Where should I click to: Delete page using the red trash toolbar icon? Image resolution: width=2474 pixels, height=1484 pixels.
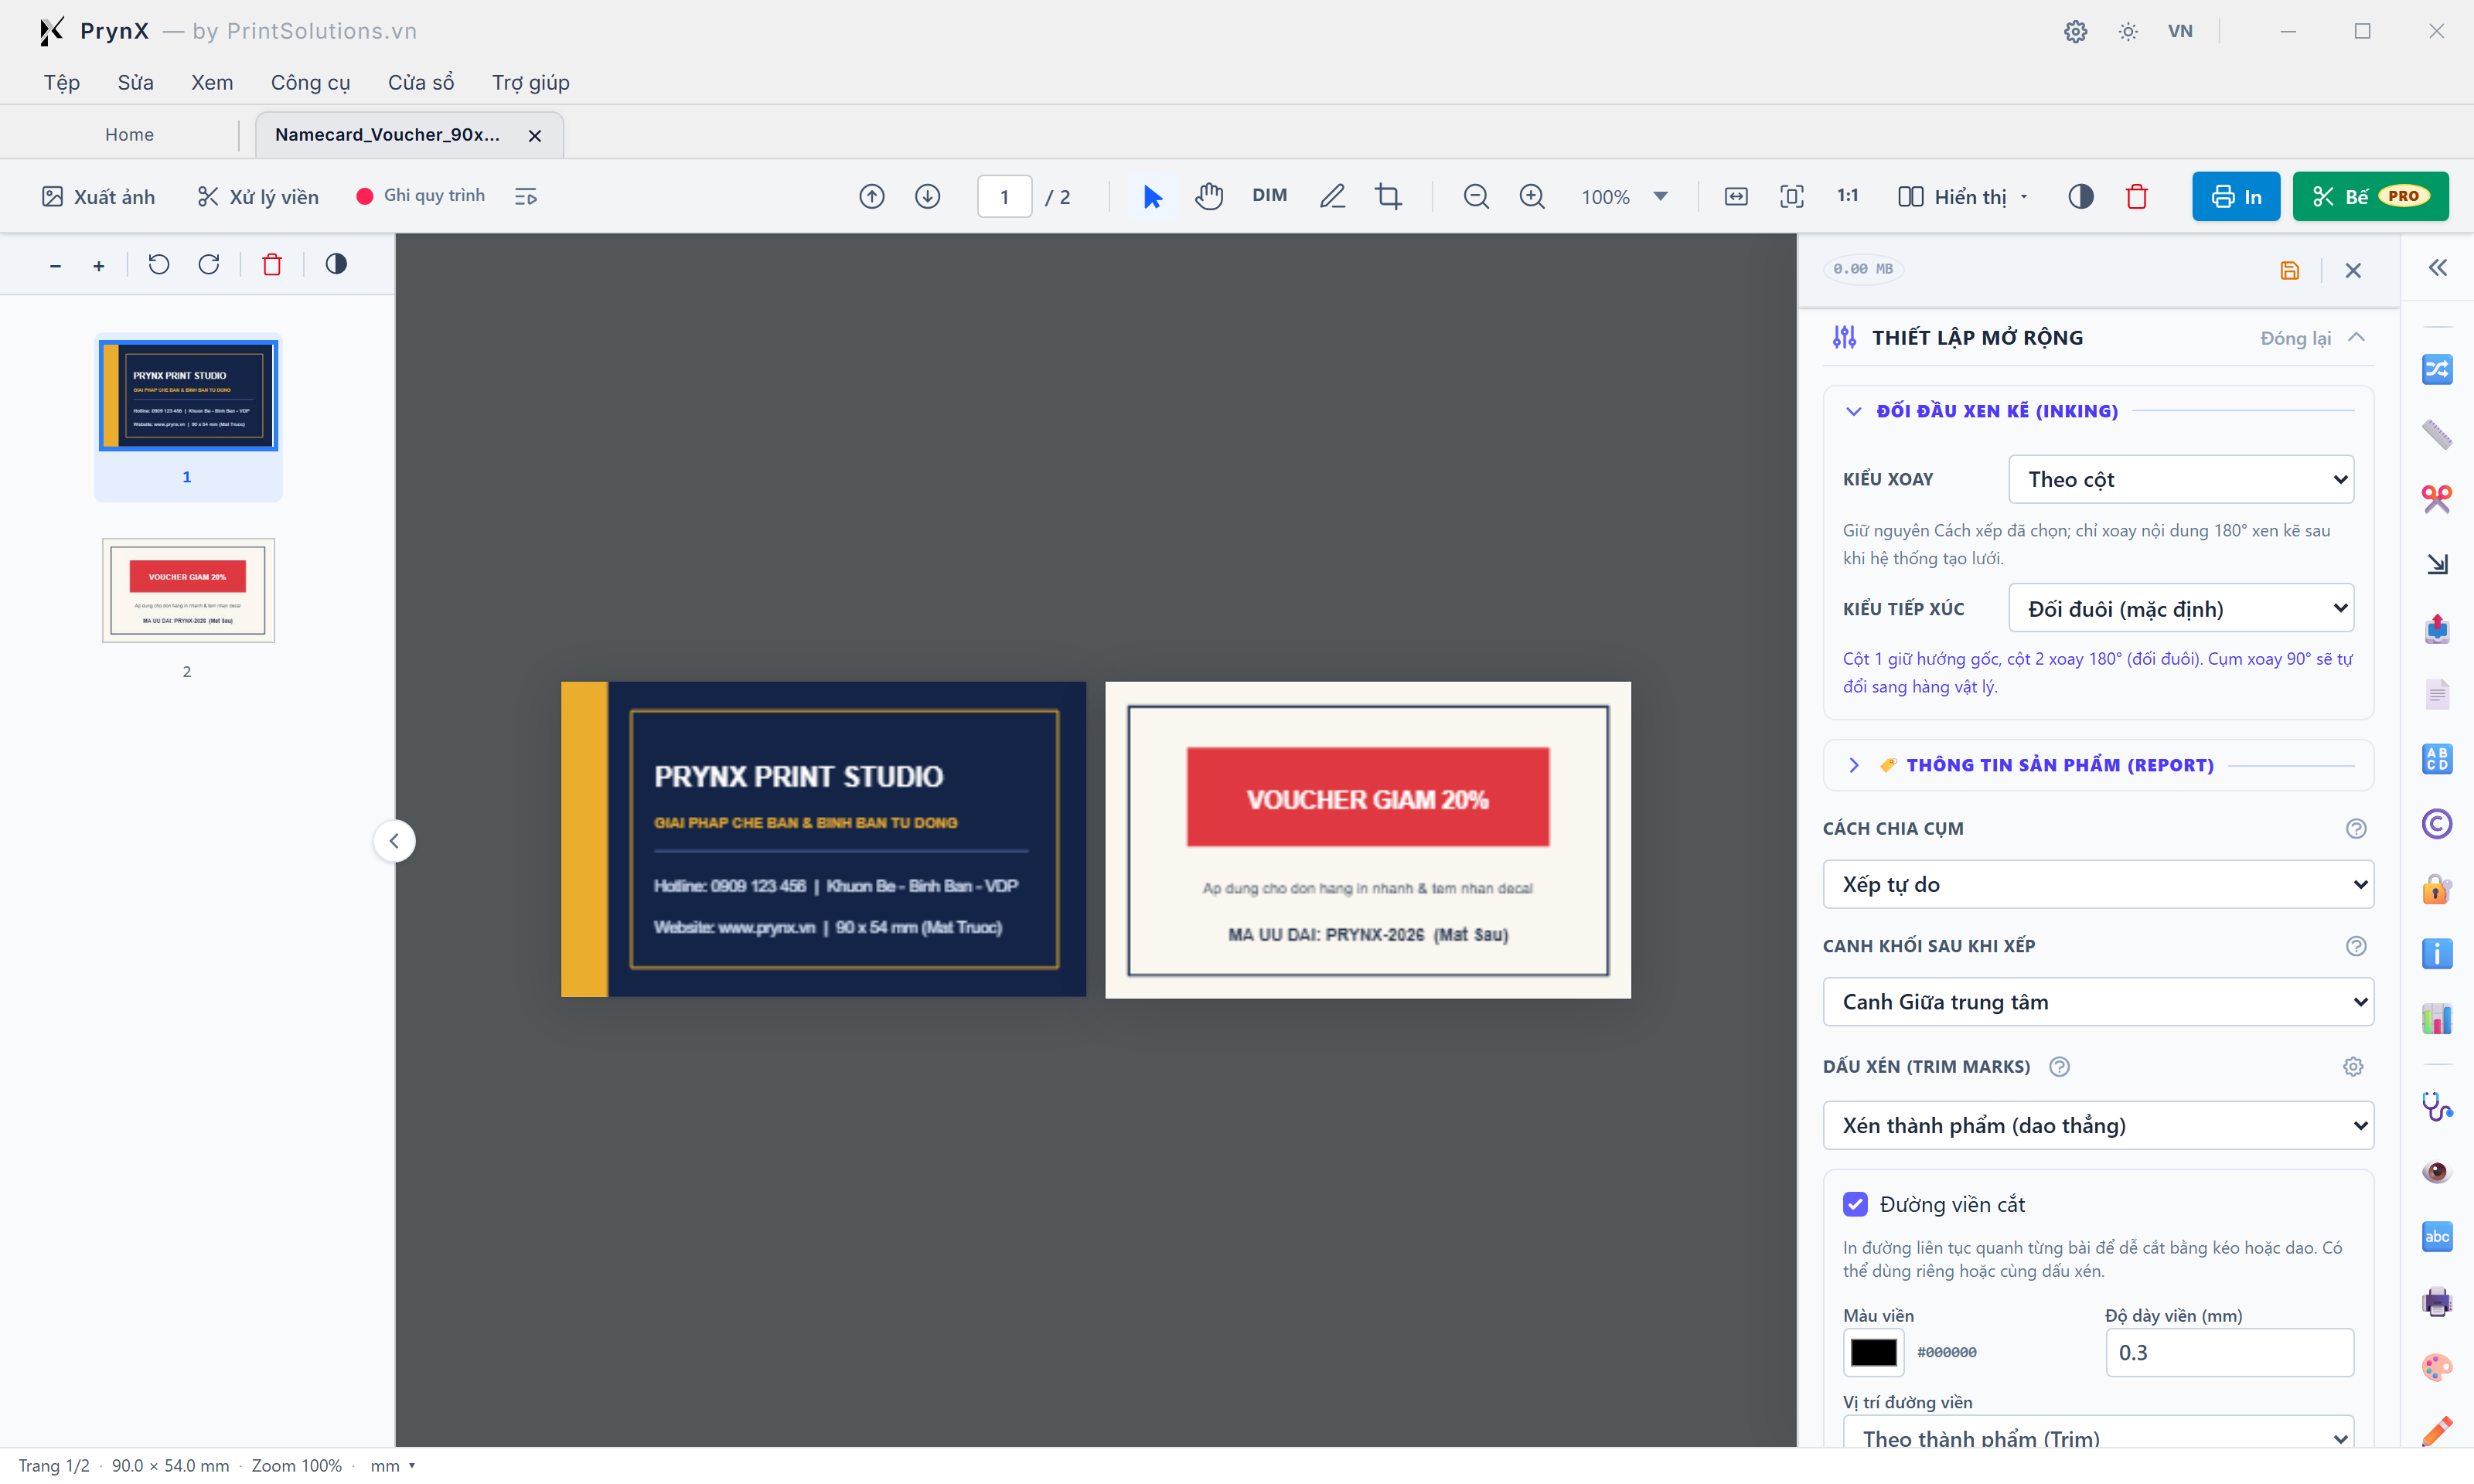tap(2137, 196)
